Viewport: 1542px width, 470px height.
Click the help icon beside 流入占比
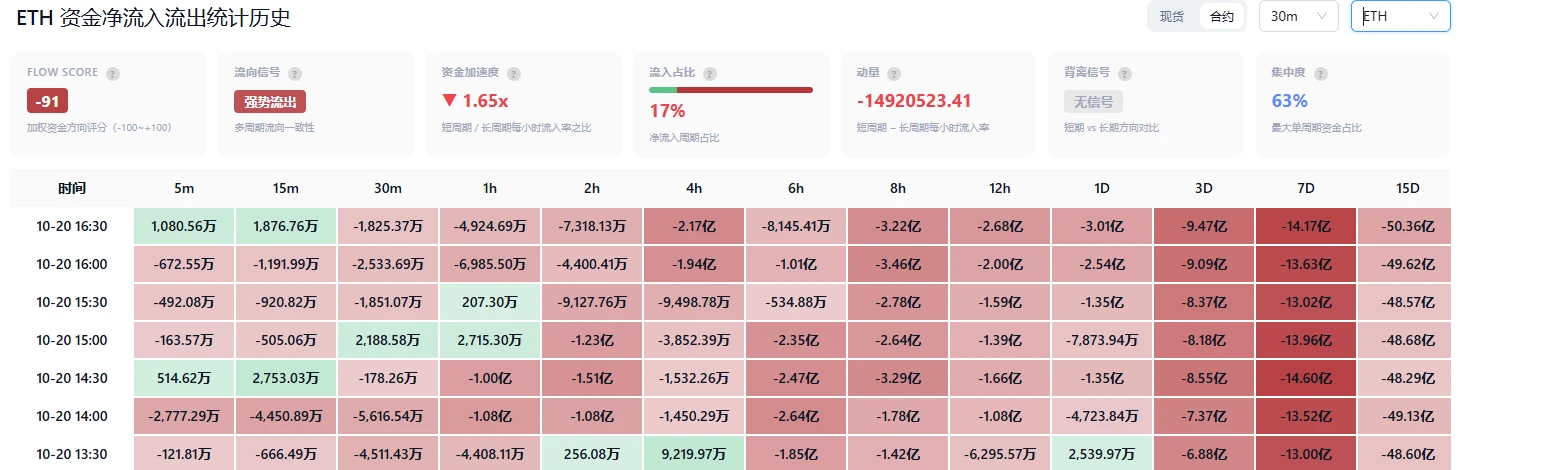point(709,74)
